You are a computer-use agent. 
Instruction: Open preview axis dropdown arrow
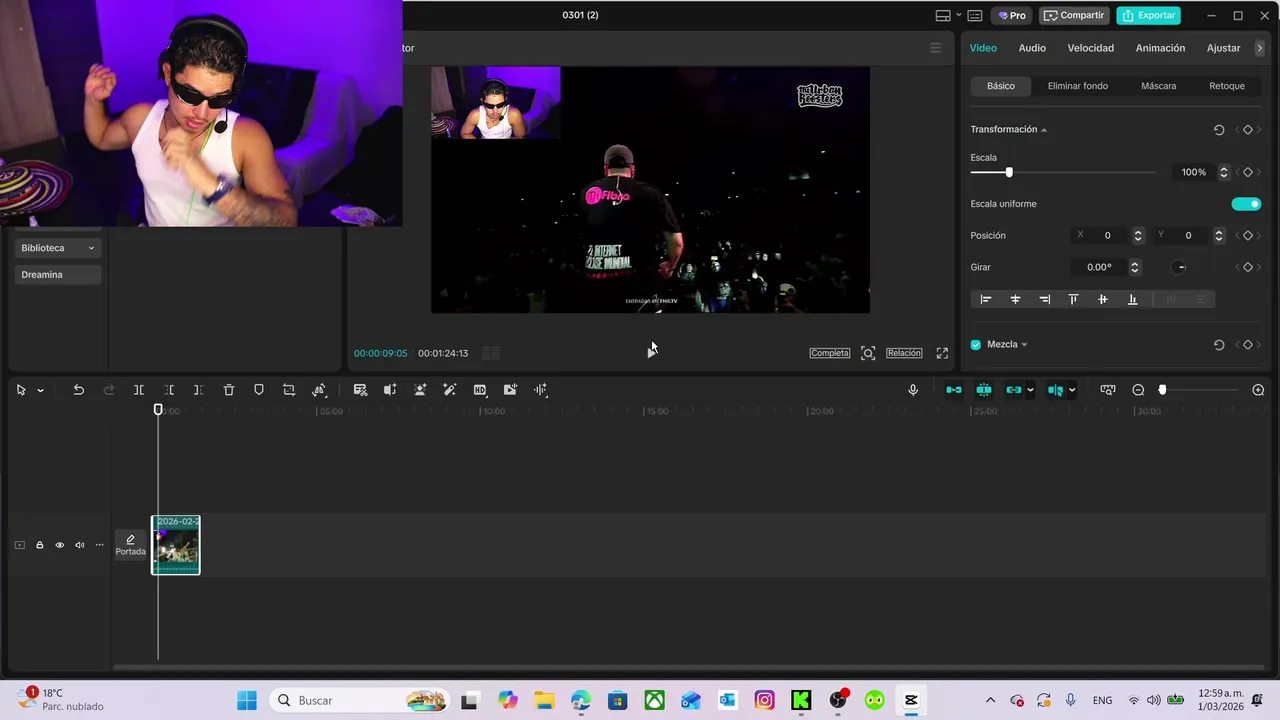point(1072,390)
